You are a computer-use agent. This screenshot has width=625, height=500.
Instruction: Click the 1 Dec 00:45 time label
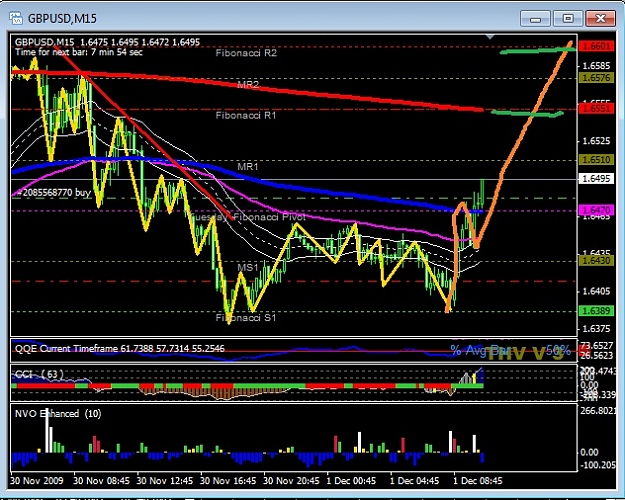(x=351, y=480)
